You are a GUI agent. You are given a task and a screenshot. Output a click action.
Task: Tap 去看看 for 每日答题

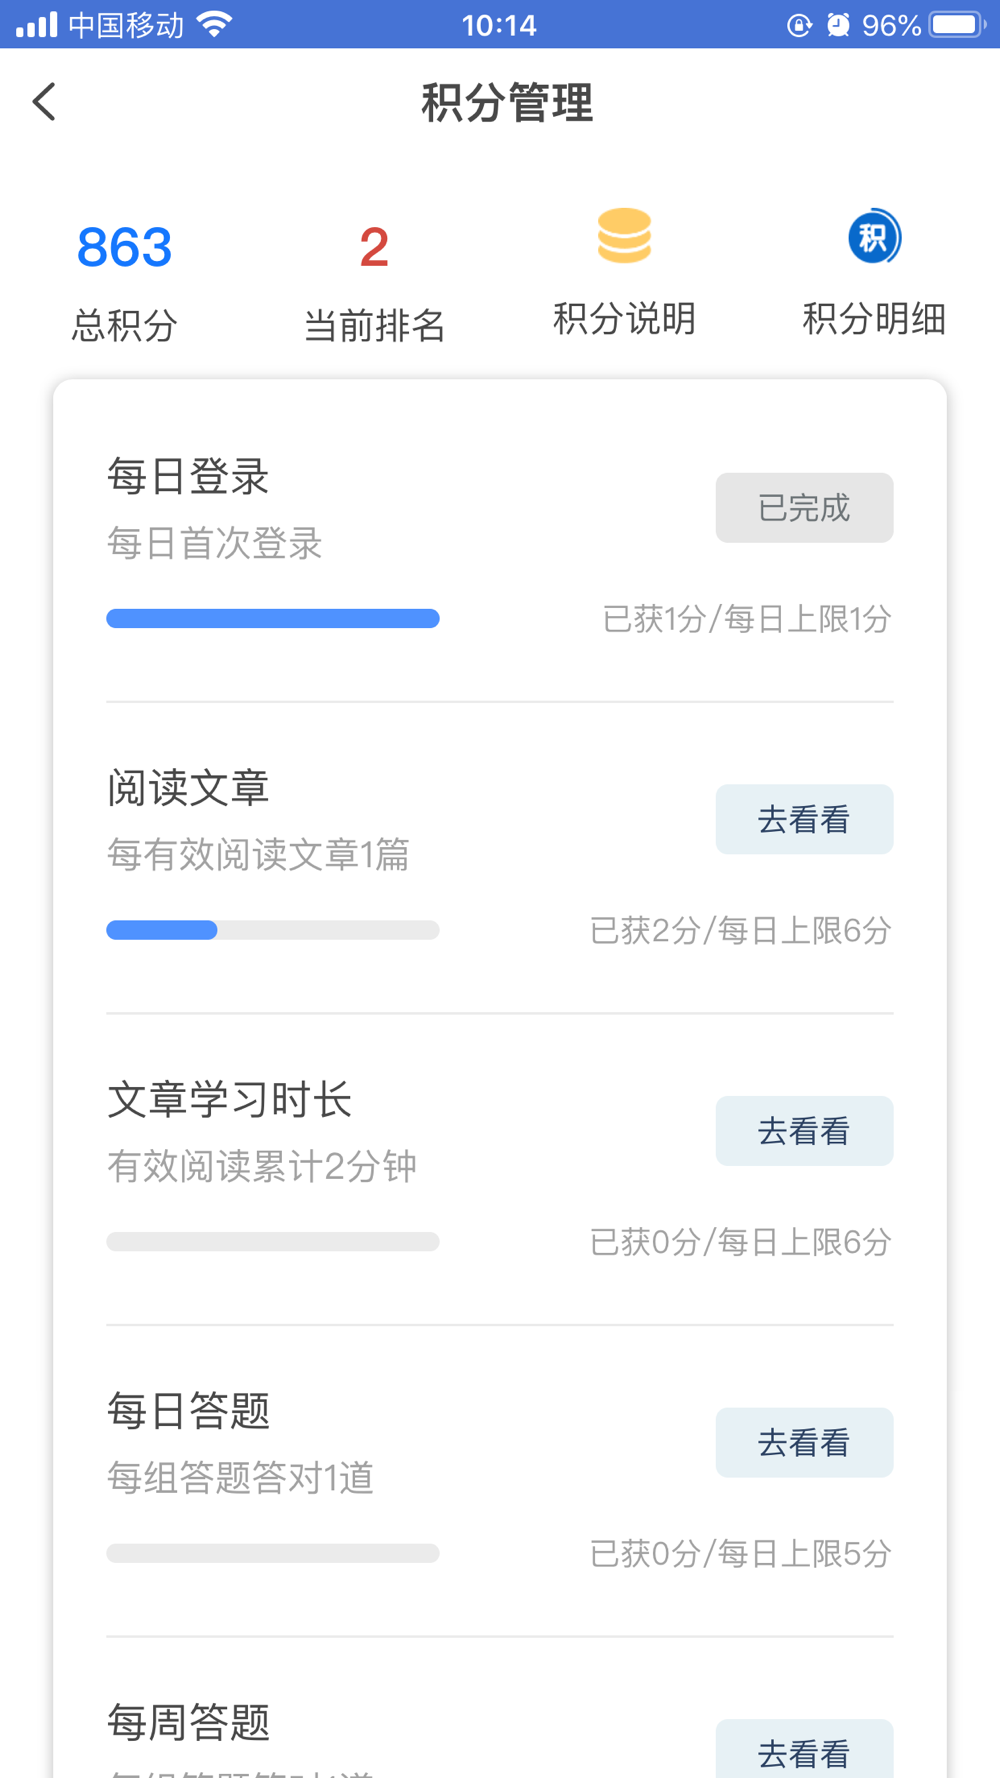tap(804, 1442)
